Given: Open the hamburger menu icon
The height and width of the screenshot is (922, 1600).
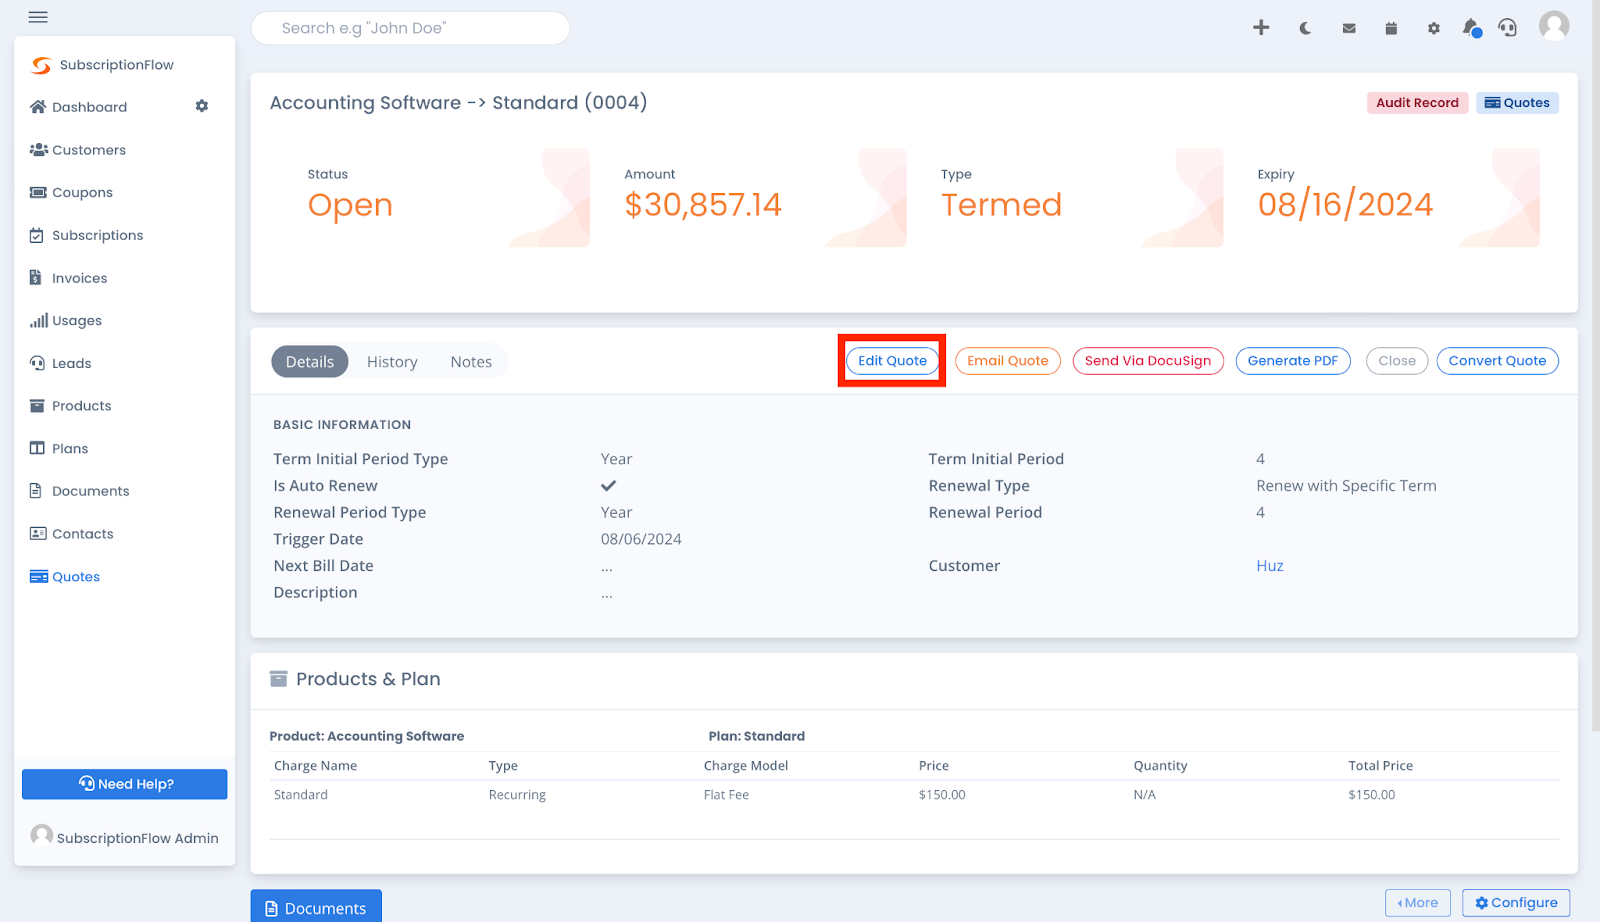Looking at the screenshot, I should (x=38, y=17).
